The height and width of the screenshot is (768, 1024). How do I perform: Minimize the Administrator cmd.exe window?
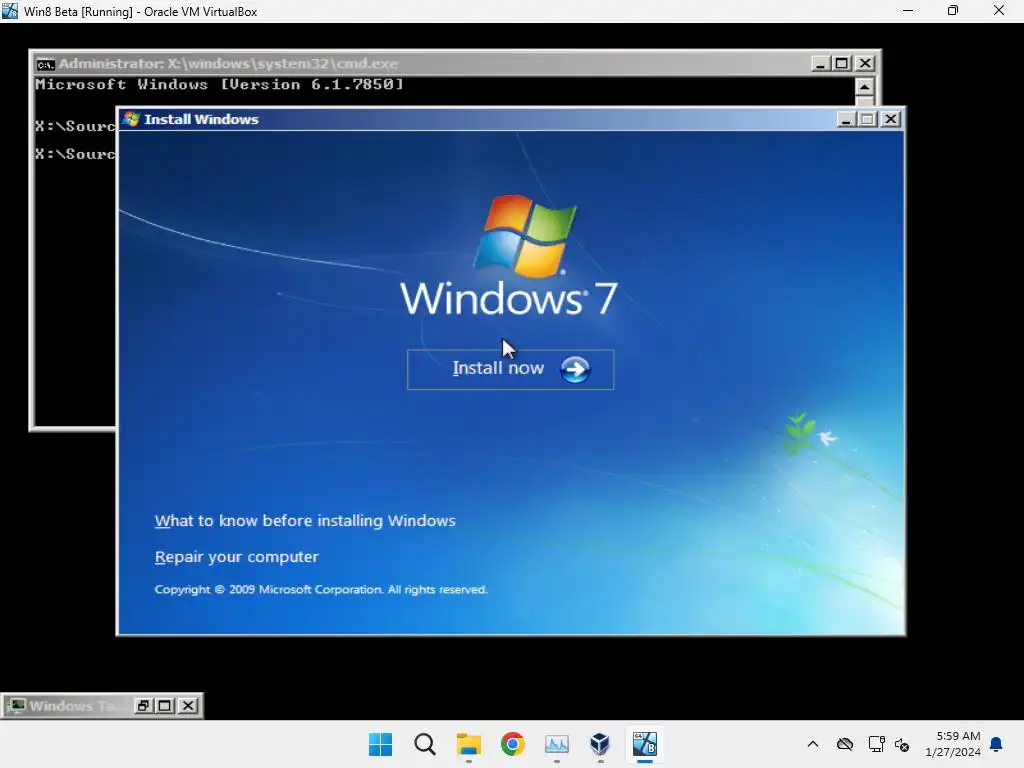(820, 63)
